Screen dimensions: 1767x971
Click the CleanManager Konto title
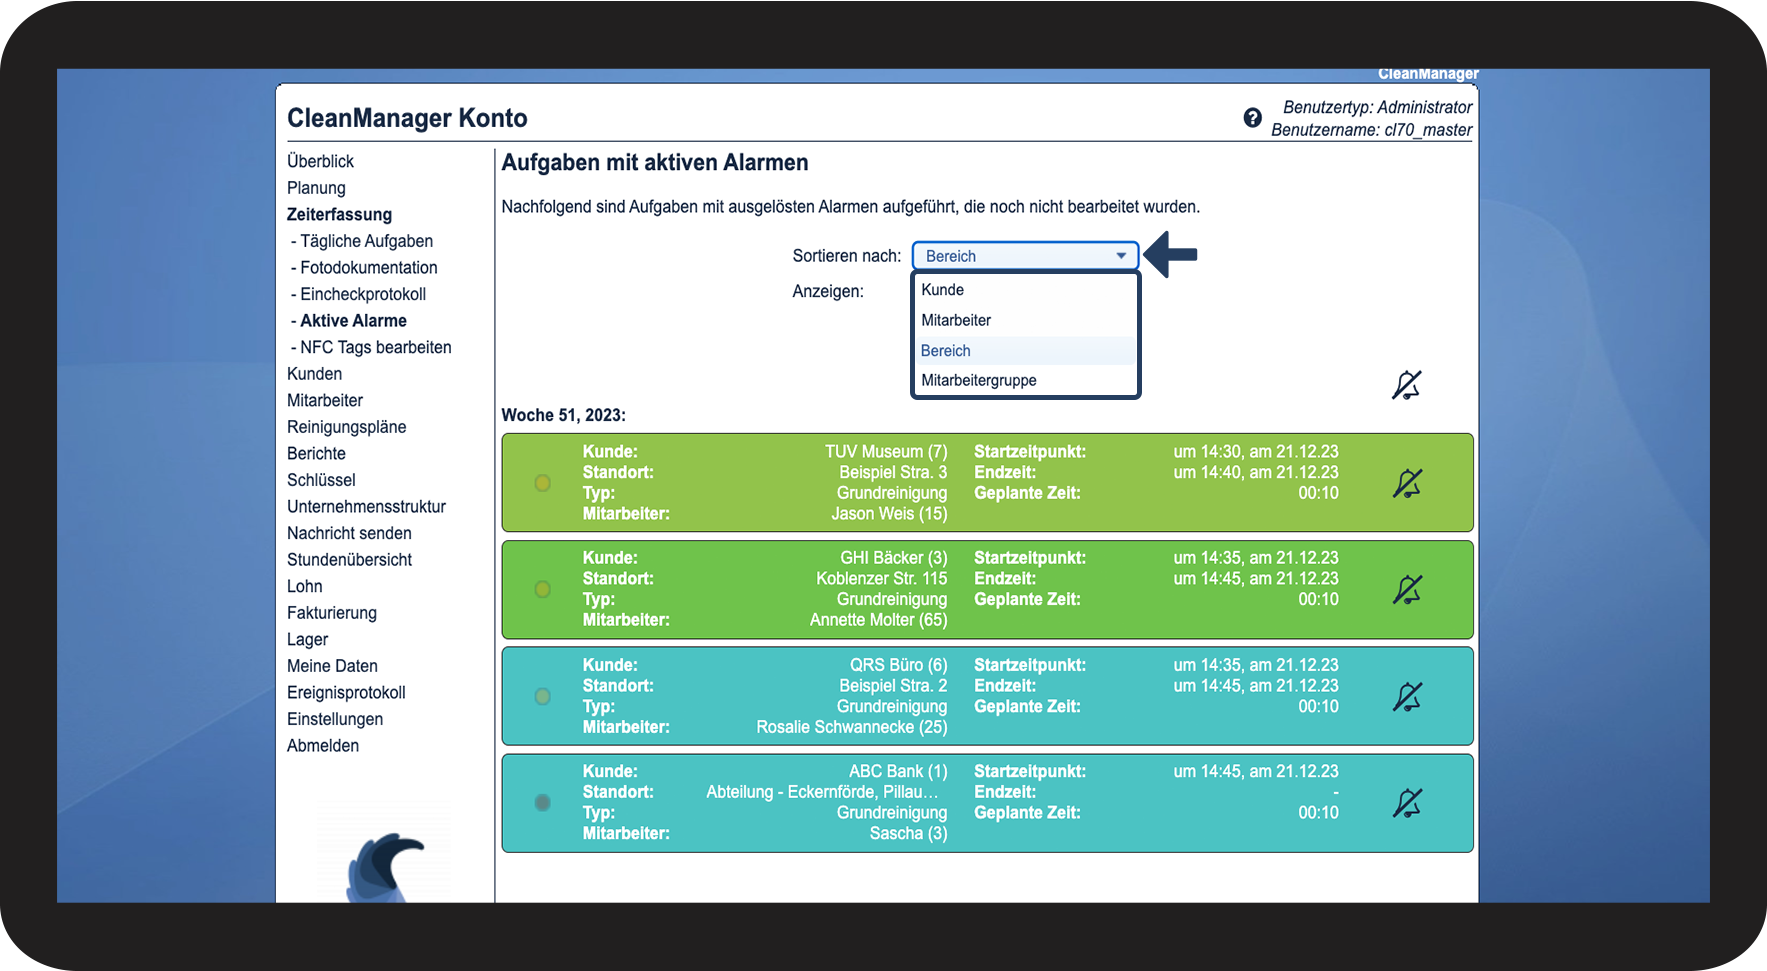pyautogui.click(x=407, y=118)
